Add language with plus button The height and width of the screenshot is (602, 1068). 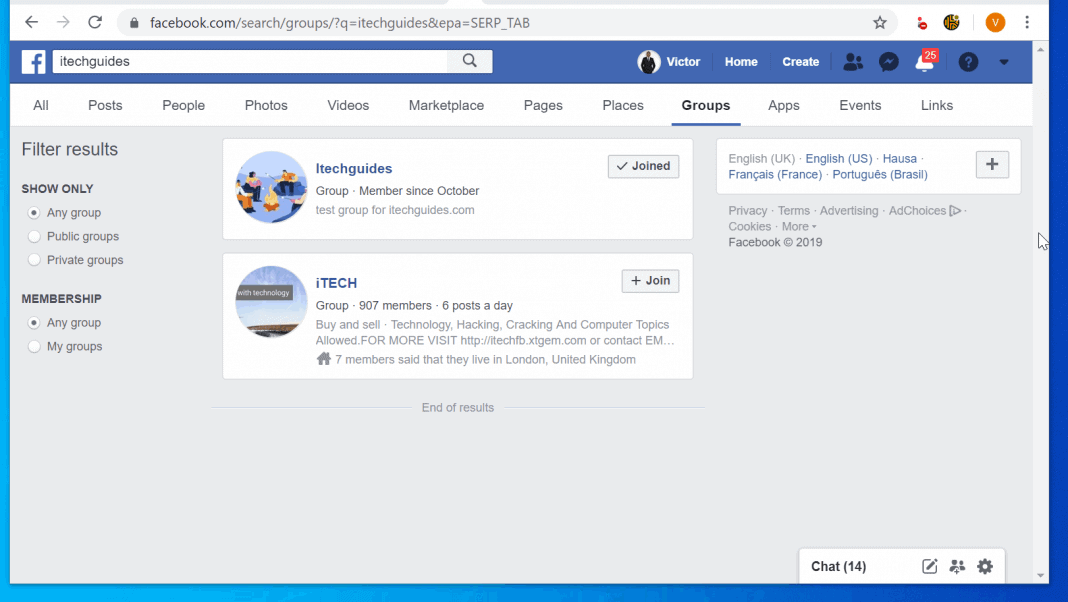coord(992,164)
